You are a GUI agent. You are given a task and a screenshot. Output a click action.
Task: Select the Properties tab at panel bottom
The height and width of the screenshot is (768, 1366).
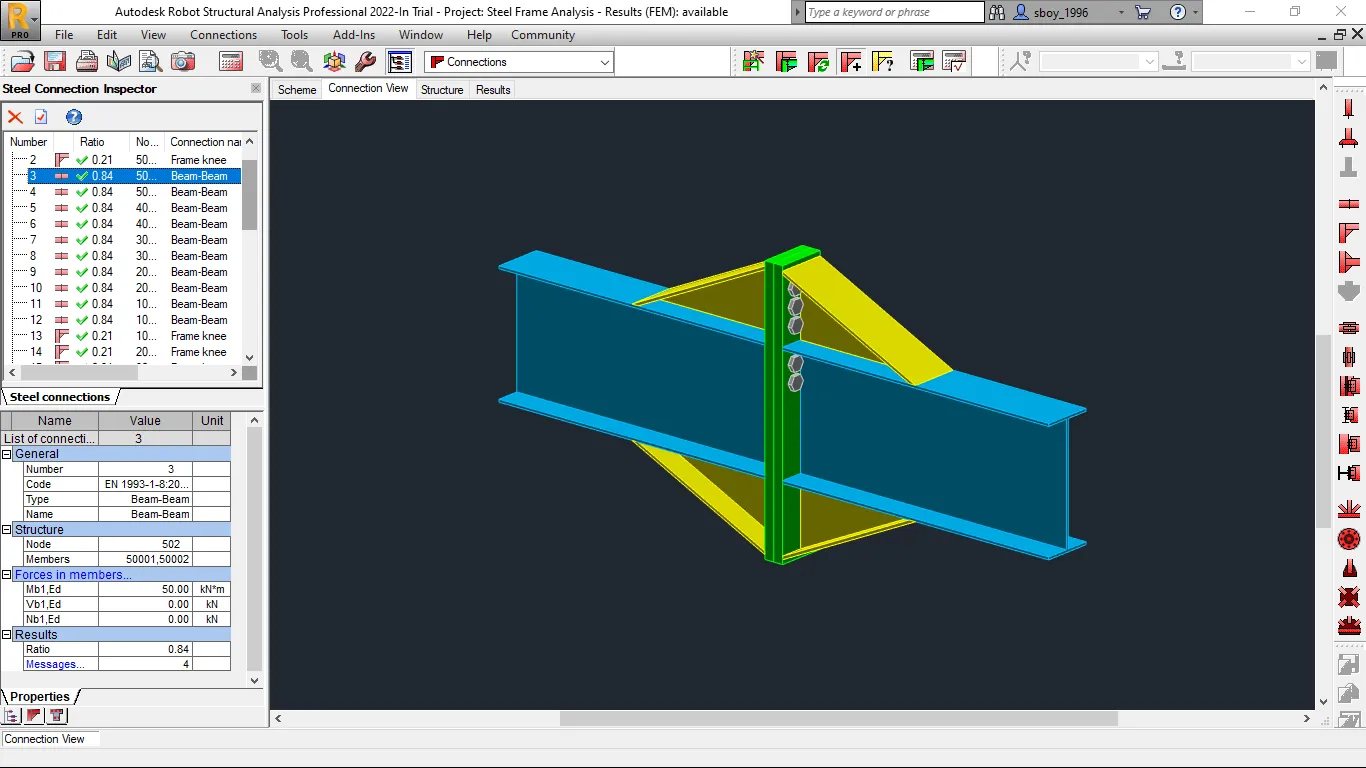pos(40,697)
